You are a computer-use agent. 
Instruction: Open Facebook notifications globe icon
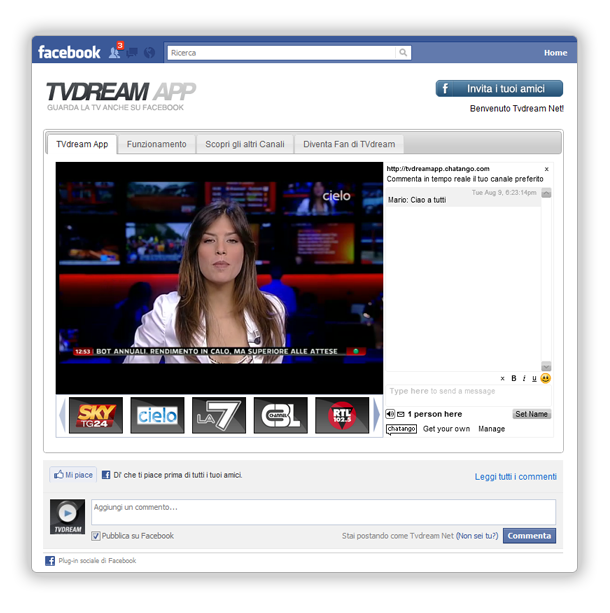[x=149, y=52]
